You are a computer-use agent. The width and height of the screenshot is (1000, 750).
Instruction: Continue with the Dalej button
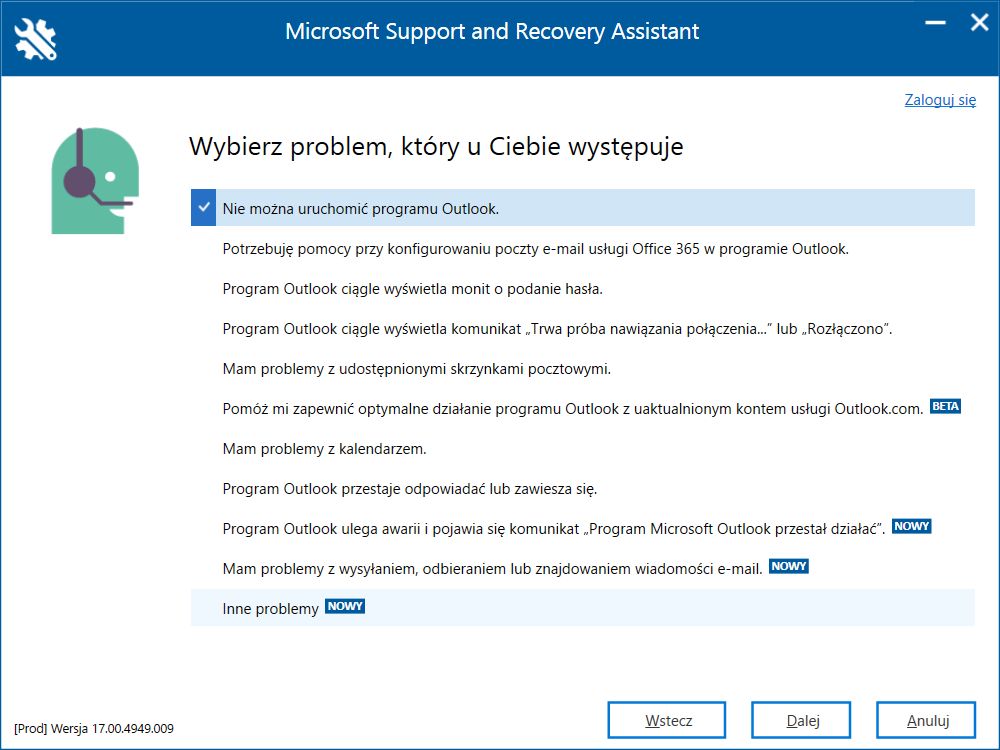click(x=801, y=720)
